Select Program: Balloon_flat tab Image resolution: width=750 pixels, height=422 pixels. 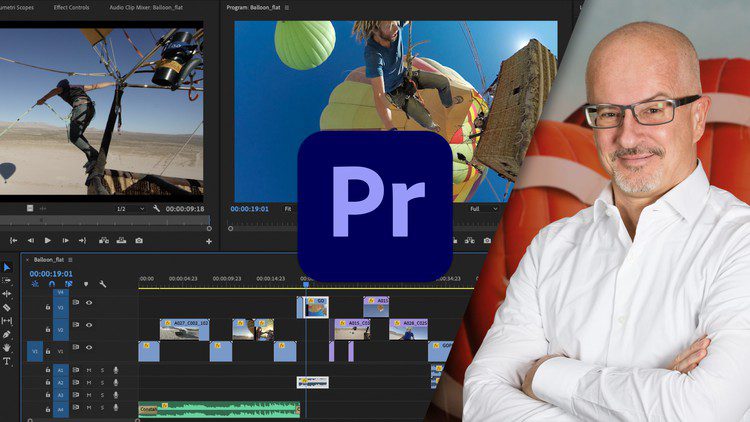[x=253, y=8]
